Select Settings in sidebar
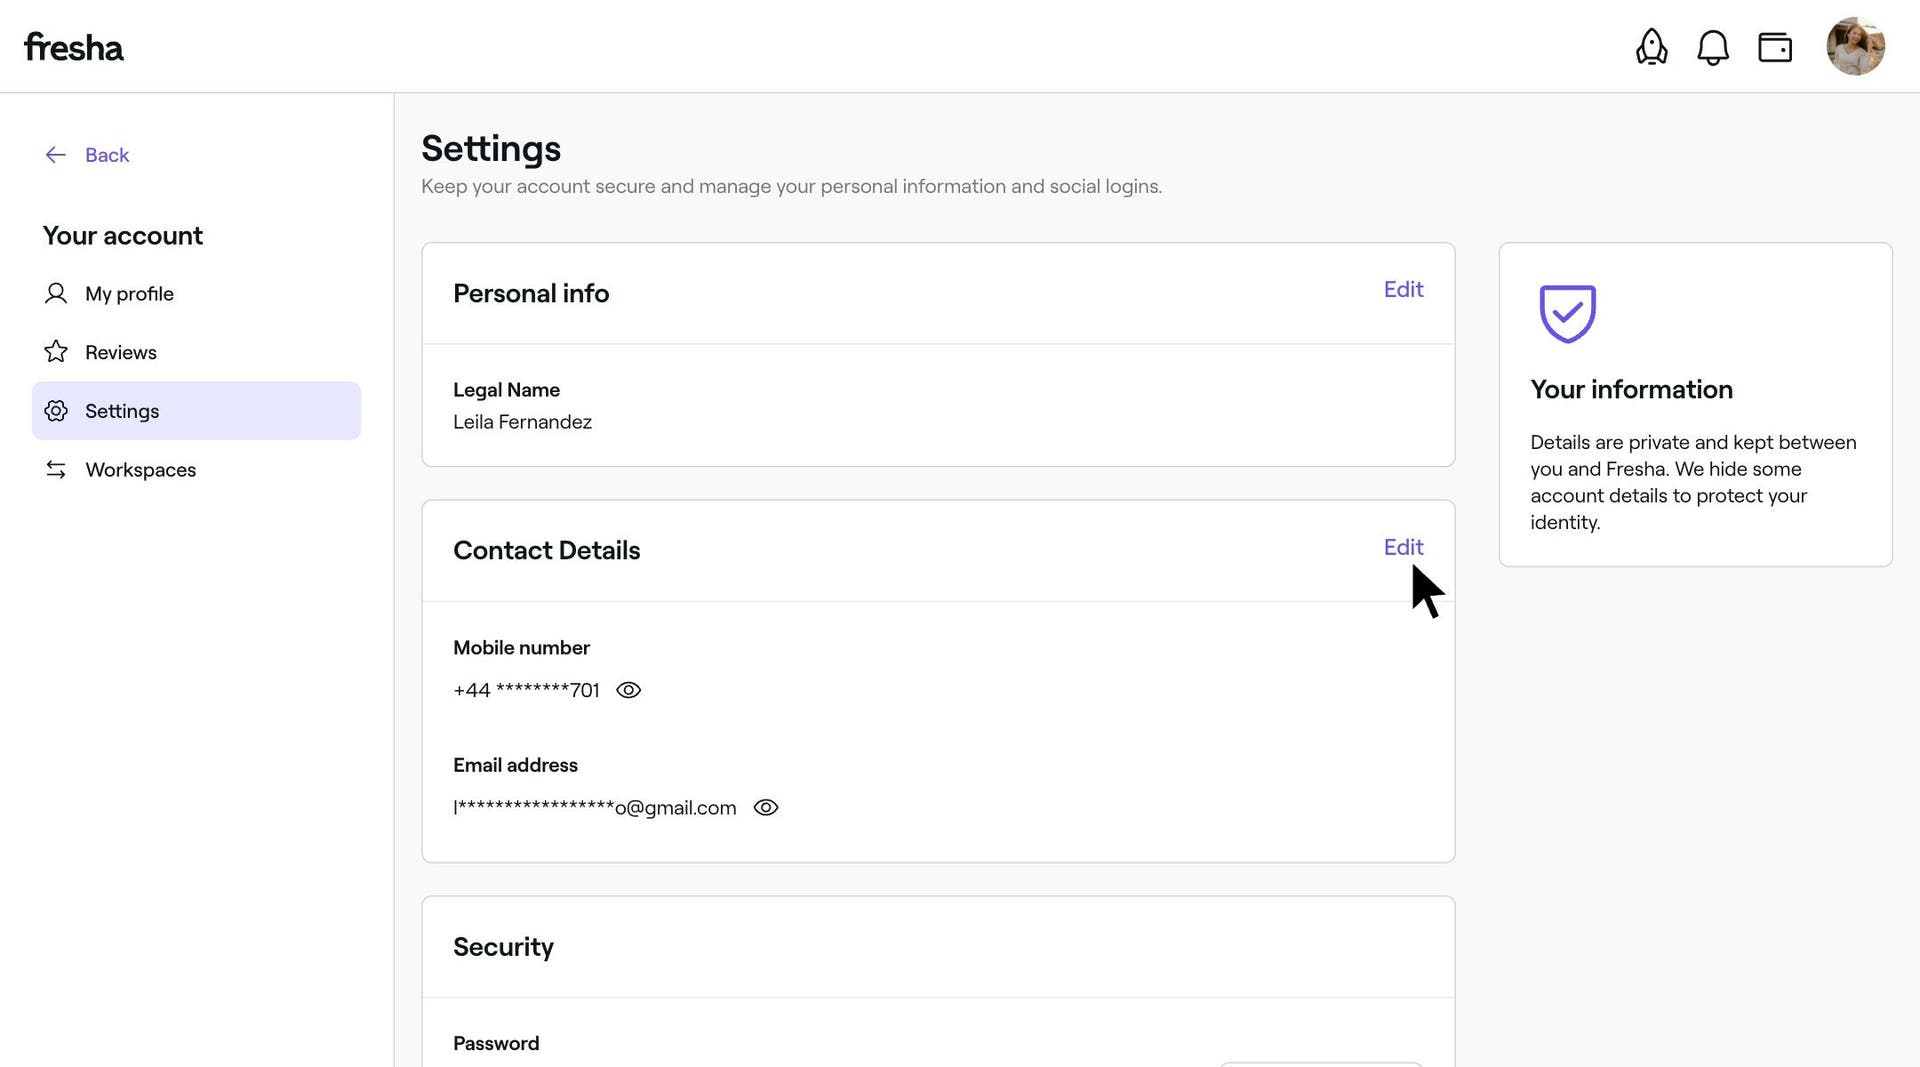Screen dimensions: 1920x1067 (196, 411)
